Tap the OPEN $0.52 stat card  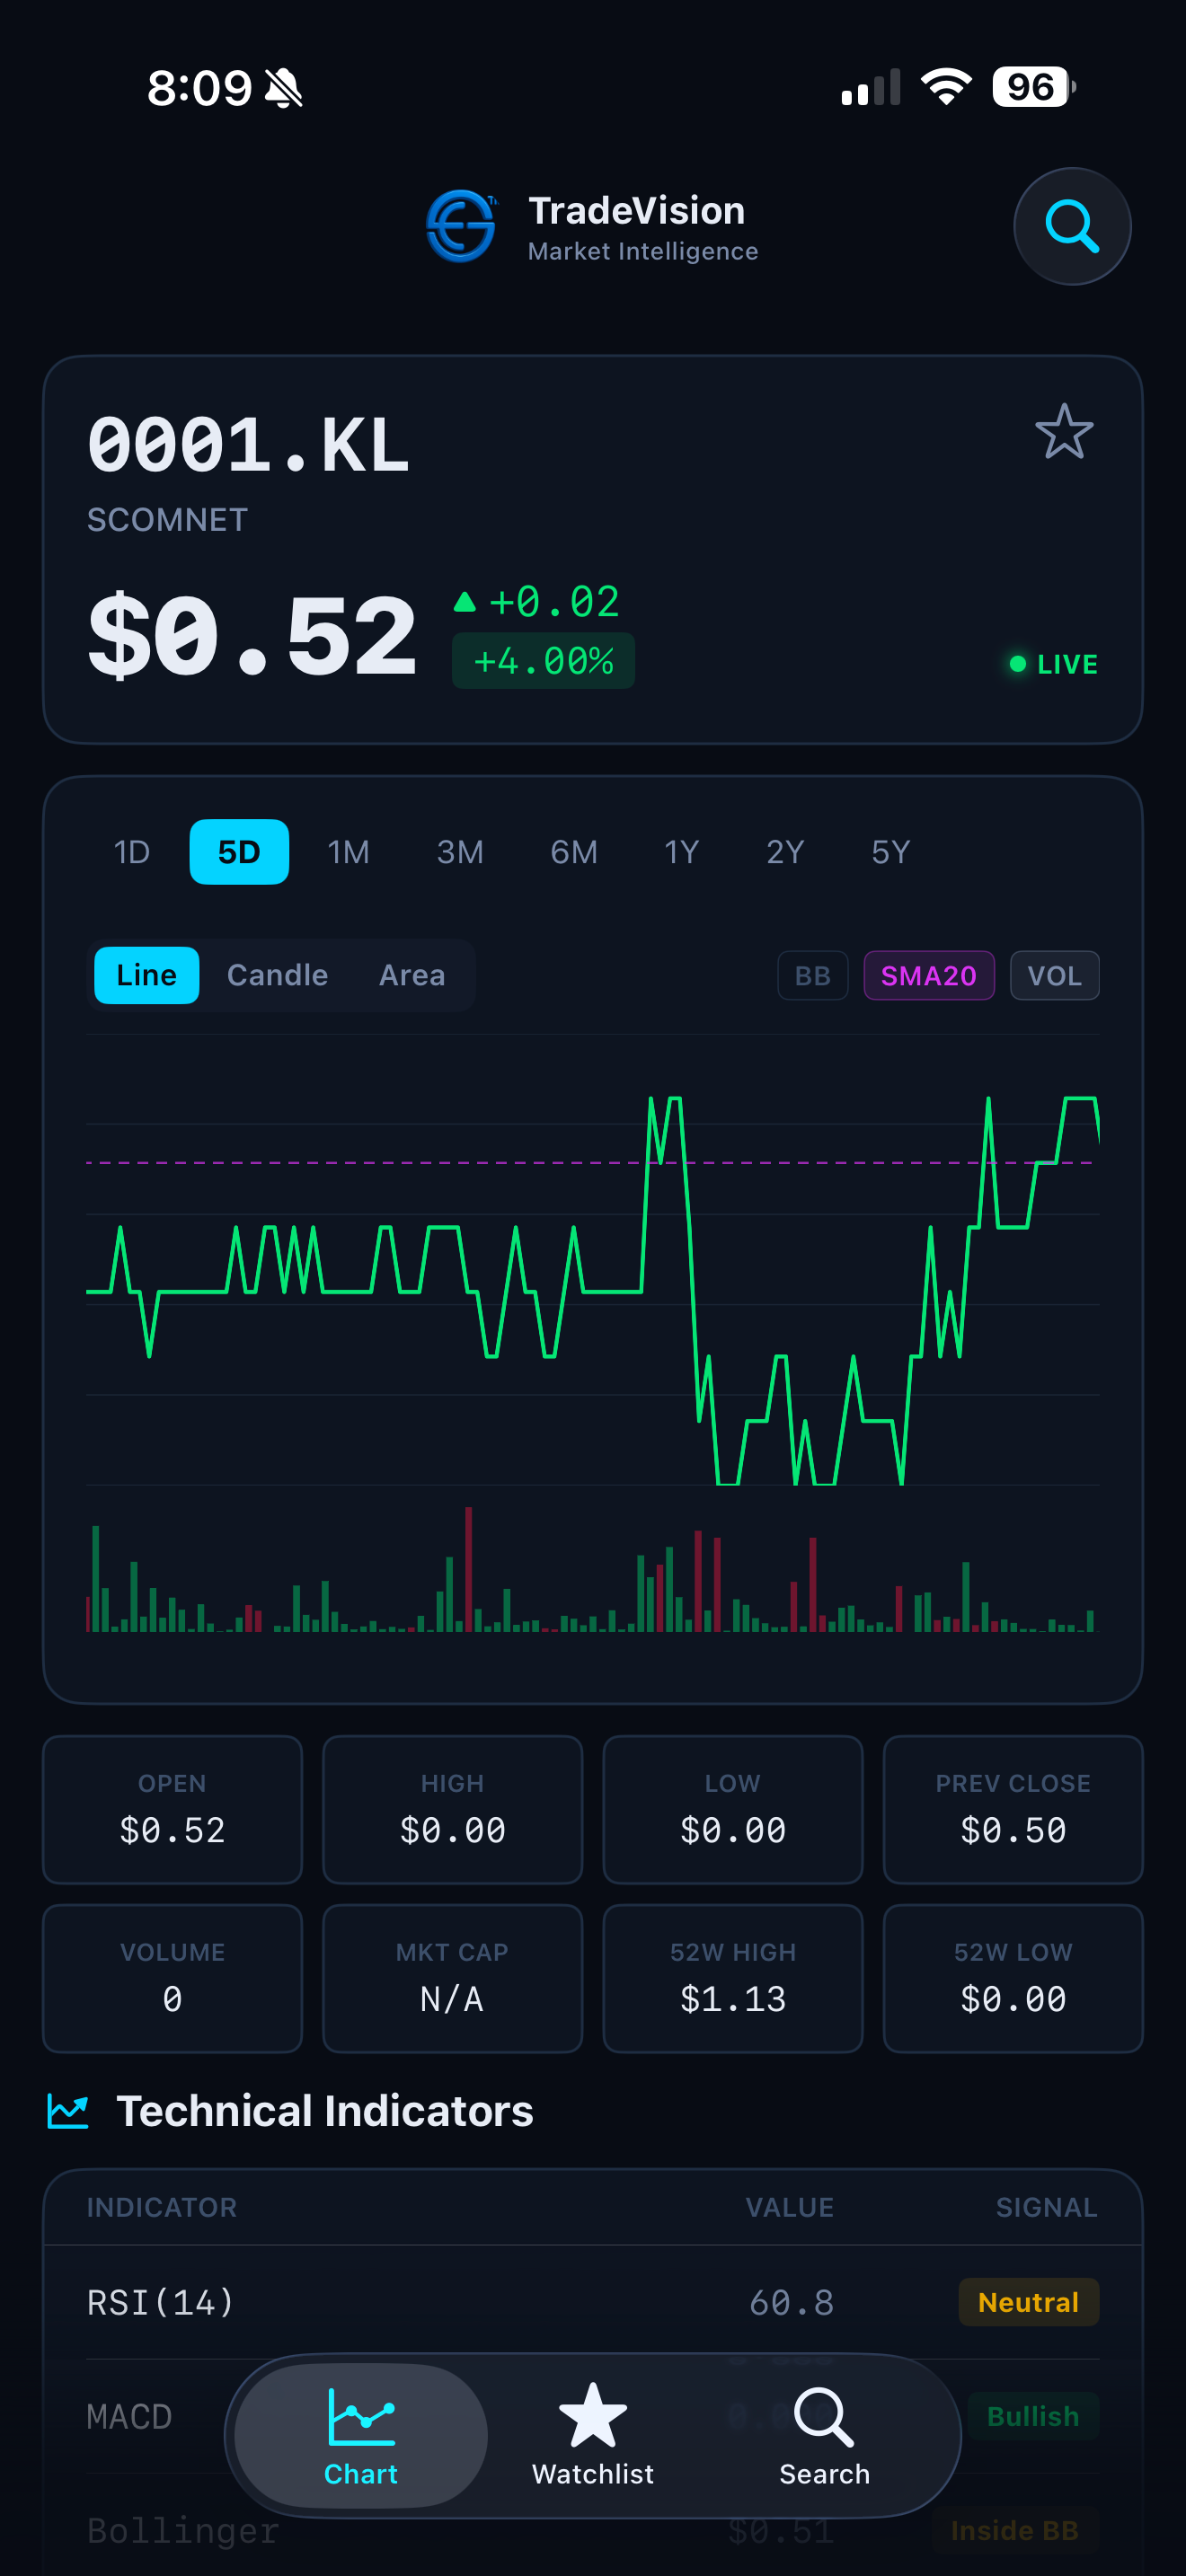(172, 1810)
